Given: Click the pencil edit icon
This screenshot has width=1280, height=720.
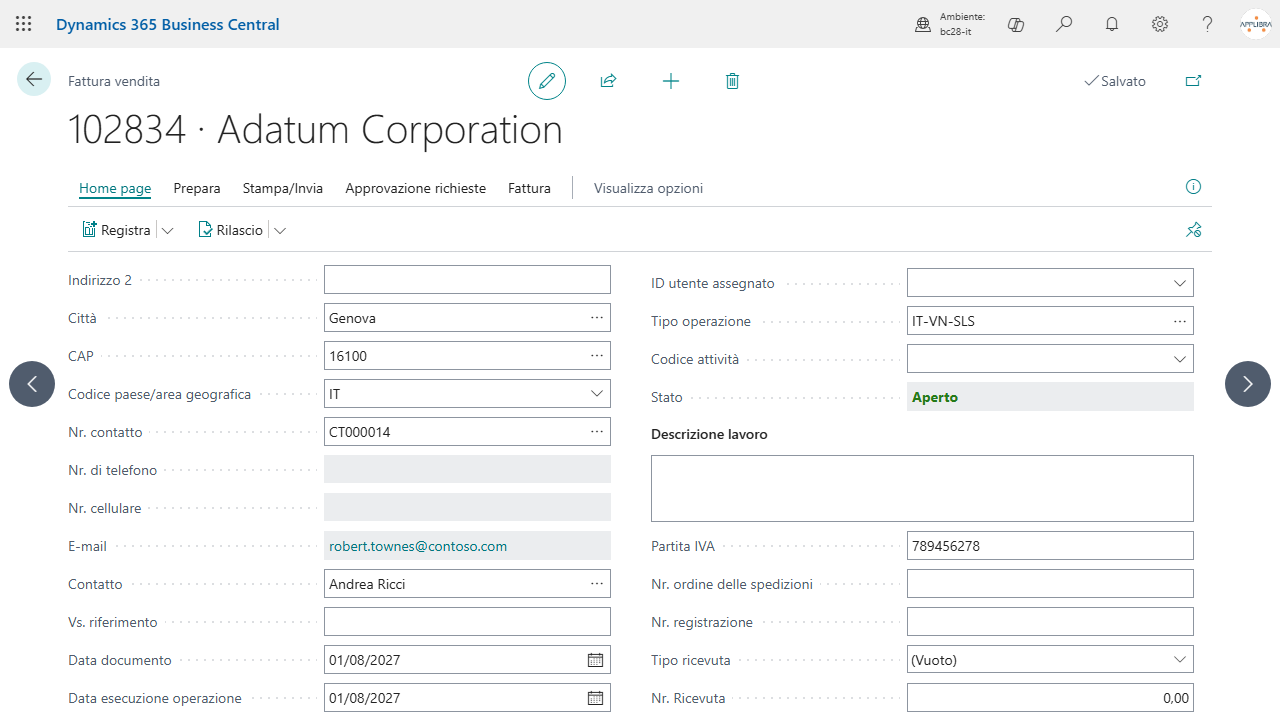Looking at the screenshot, I should coord(547,81).
